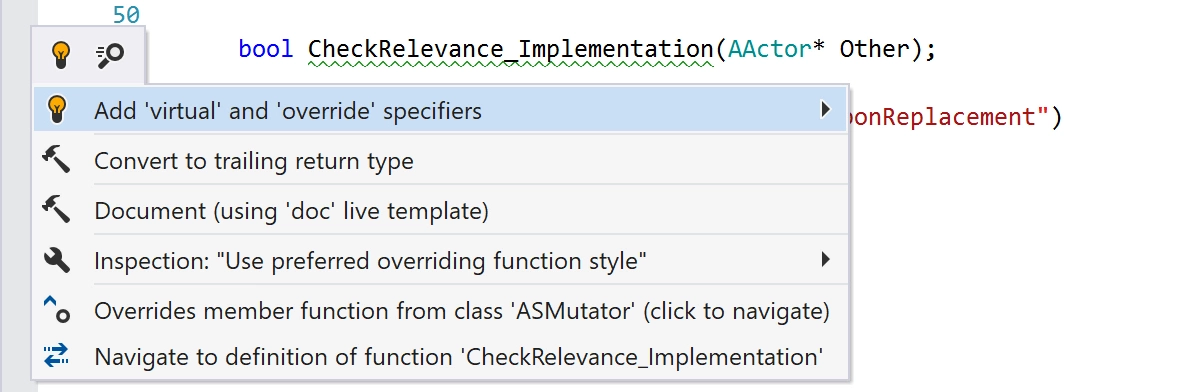Expand submenu arrow for Add 'virtual' specifiers
Image resolution: width=1200 pixels, height=392 pixels.
[x=825, y=109]
